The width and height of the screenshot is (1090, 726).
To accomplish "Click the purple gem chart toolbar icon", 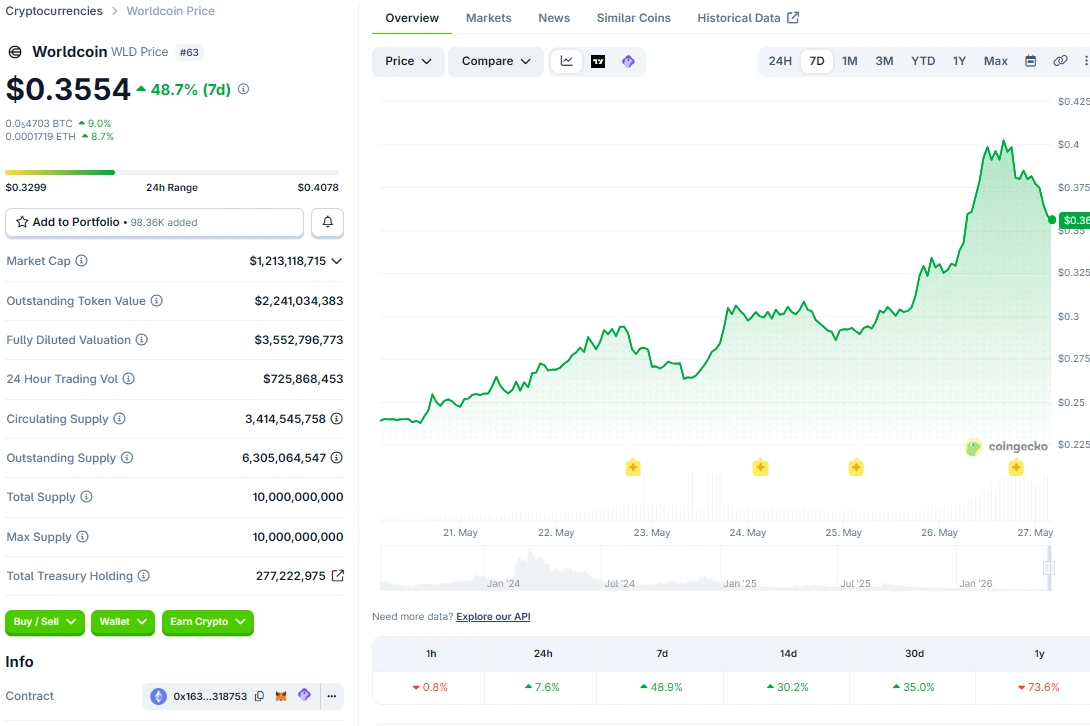I will pos(628,61).
